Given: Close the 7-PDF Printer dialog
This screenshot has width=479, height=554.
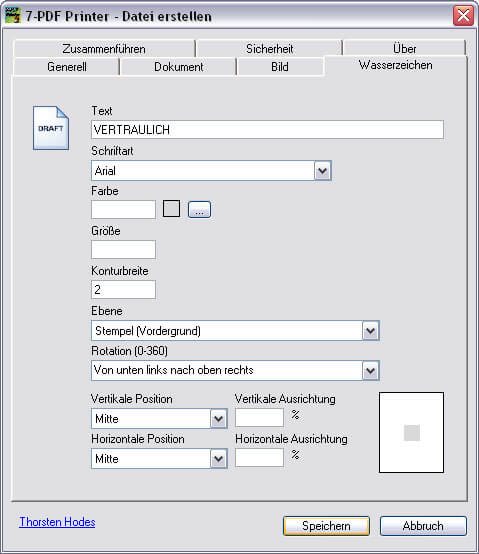Looking at the screenshot, I should click(x=463, y=16).
